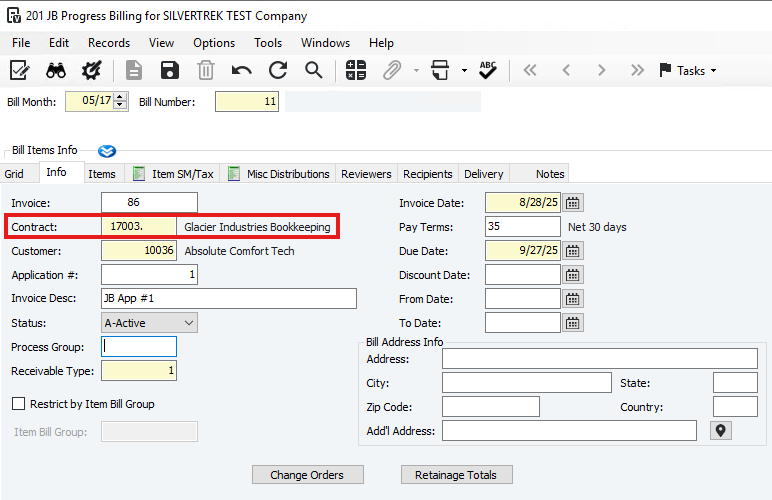Click the gear with pencil settings icon
Viewport: 772px width, 500px height.
pos(92,70)
